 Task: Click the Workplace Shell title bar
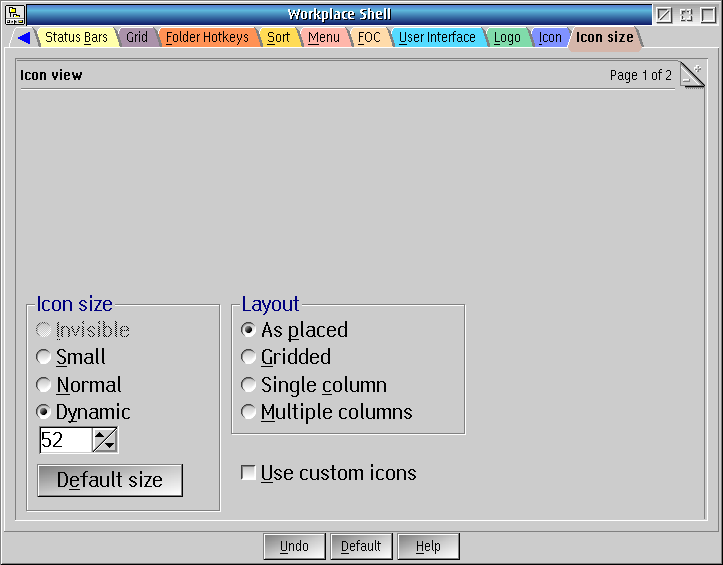pos(339,15)
